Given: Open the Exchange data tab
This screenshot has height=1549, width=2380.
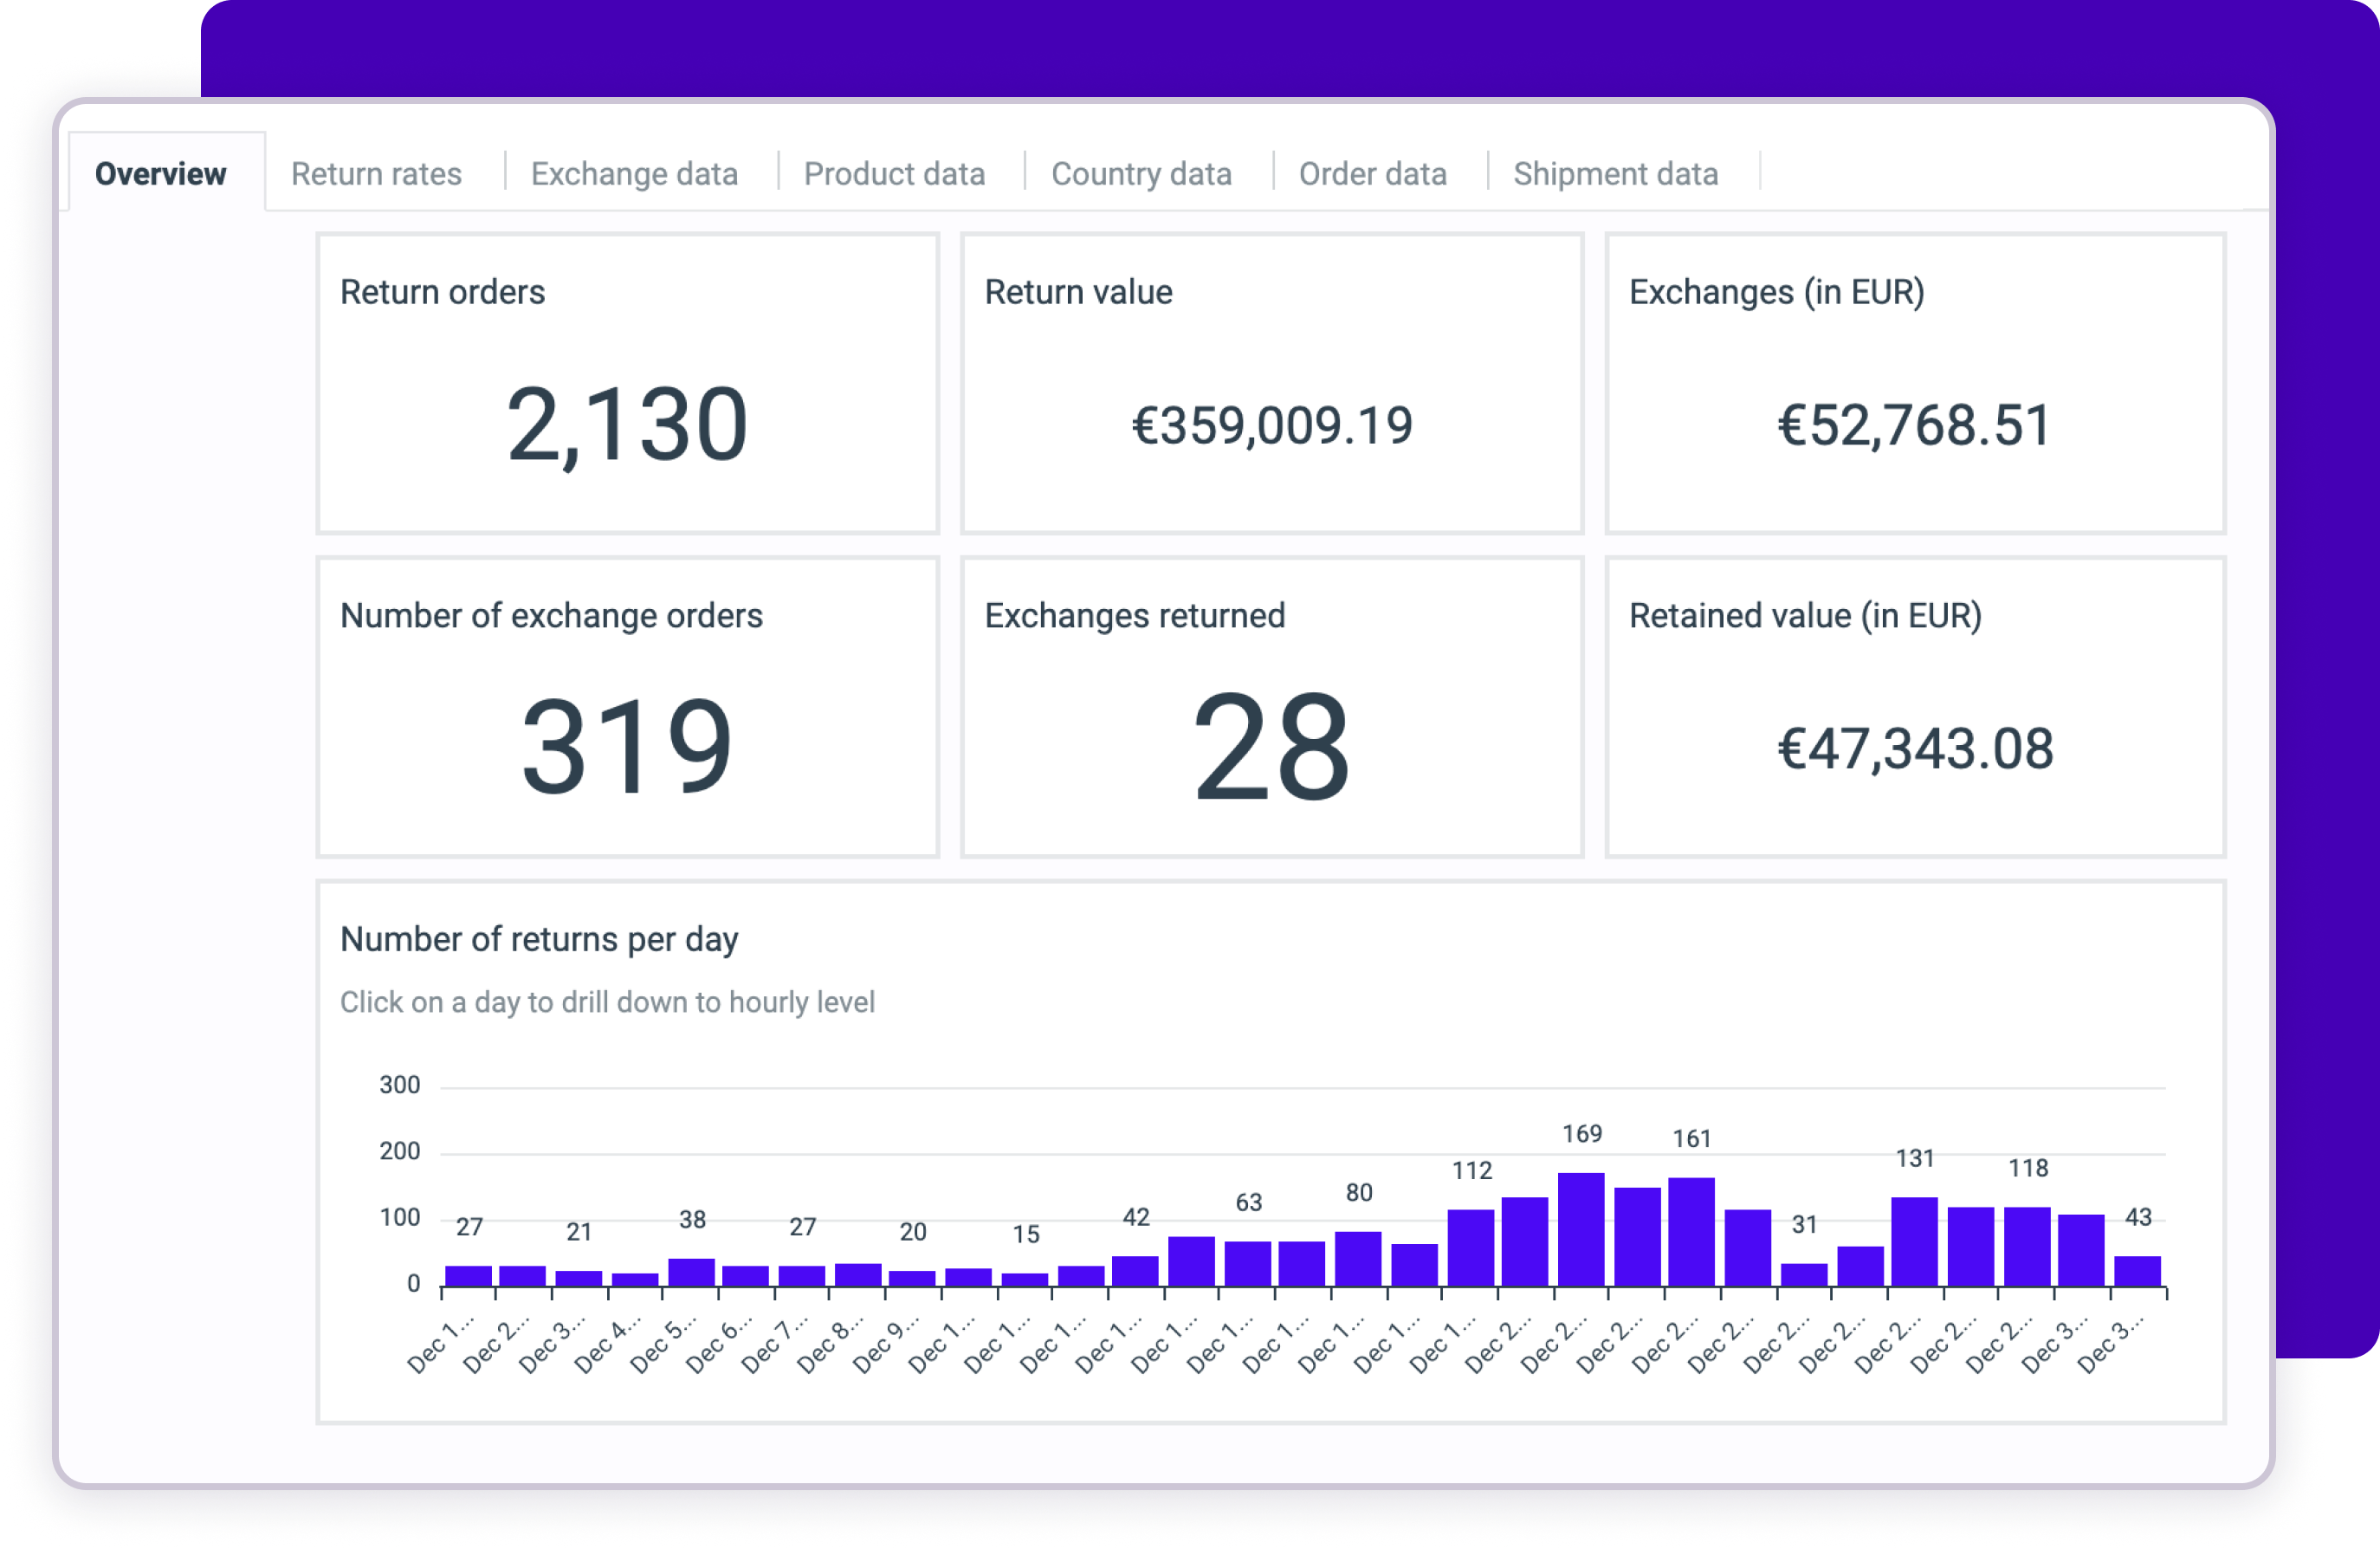Looking at the screenshot, I should (634, 174).
